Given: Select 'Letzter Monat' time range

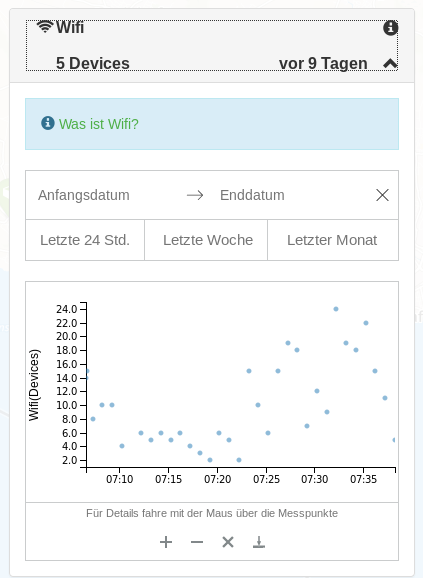Looking at the screenshot, I should pyautogui.click(x=332, y=240).
